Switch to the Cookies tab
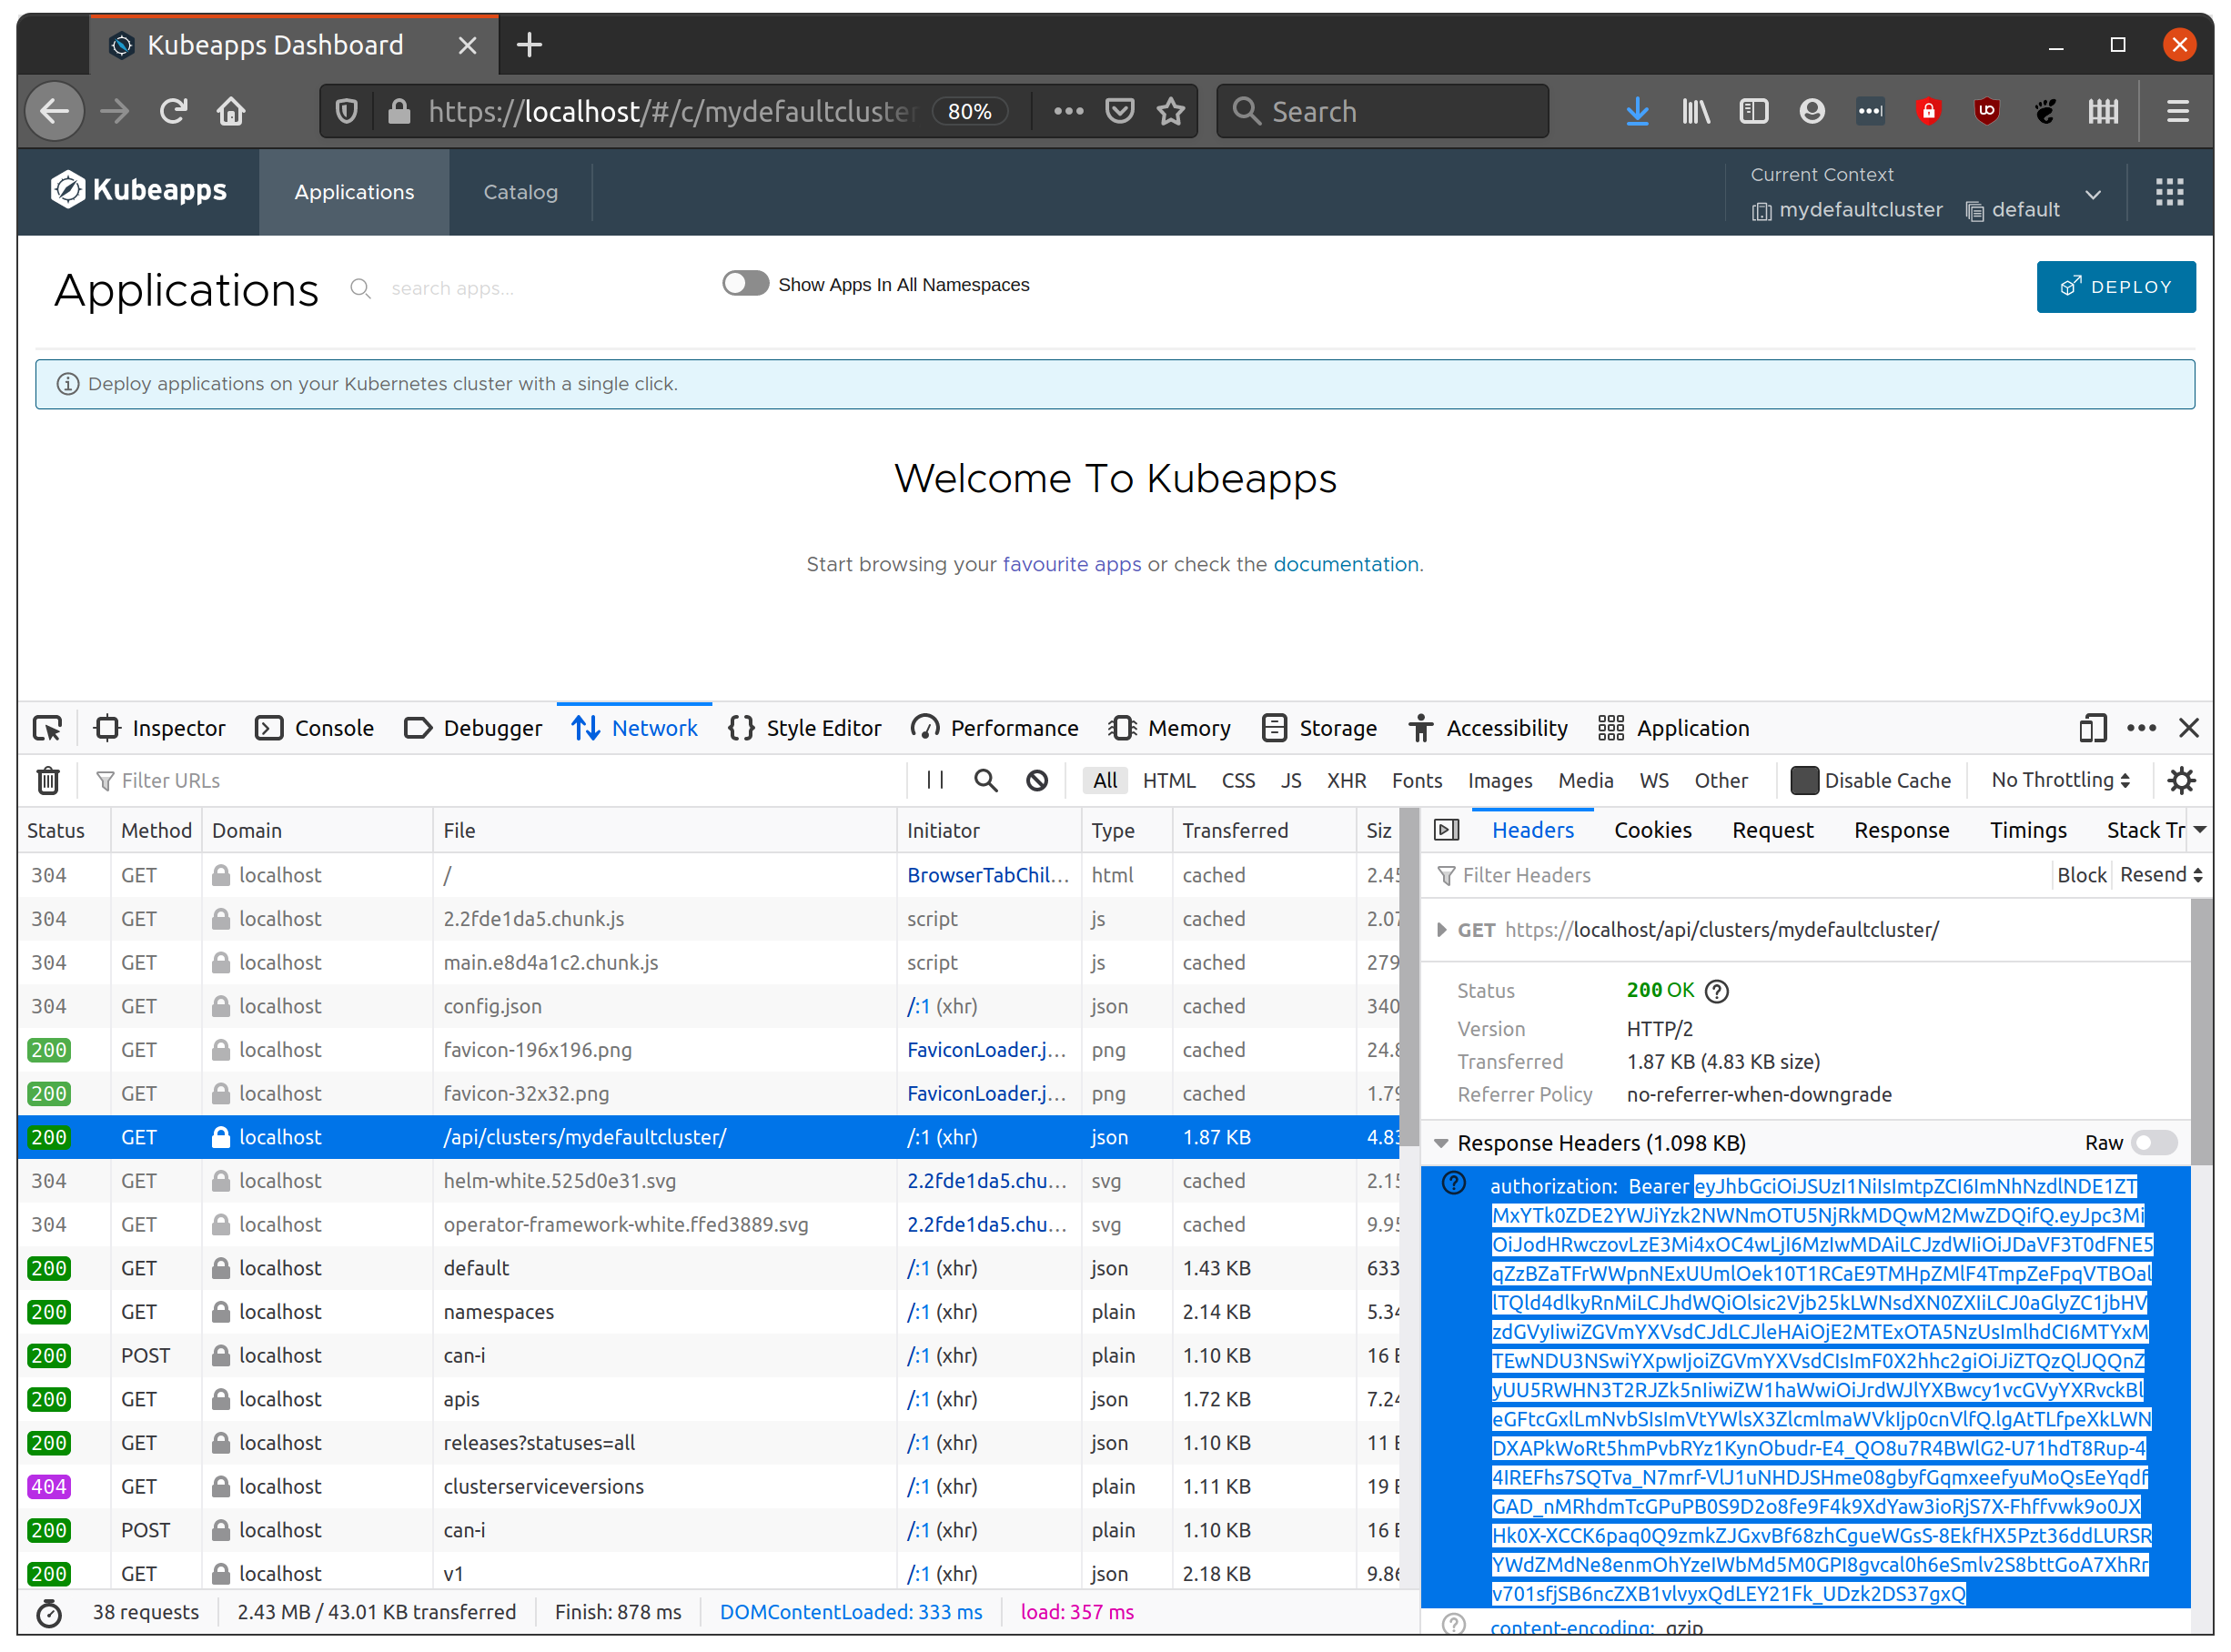 pos(1652,830)
